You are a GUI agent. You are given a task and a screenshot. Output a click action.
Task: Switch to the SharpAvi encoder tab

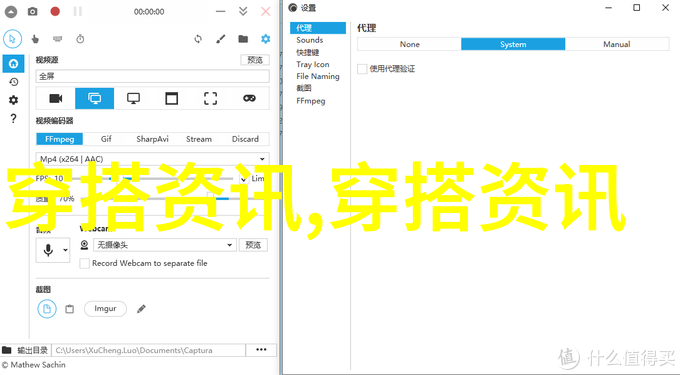(152, 139)
